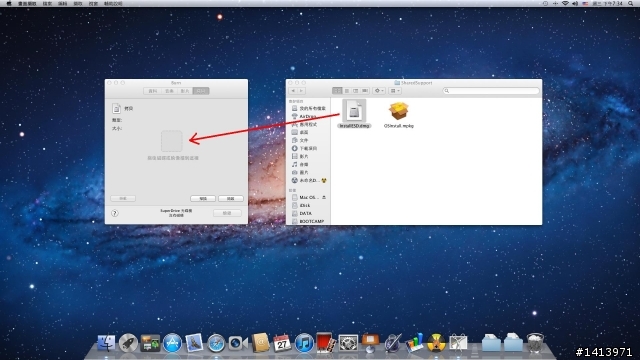Click the Finder search field
Viewport: 640px width, 360px height.
click(x=491, y=91)
